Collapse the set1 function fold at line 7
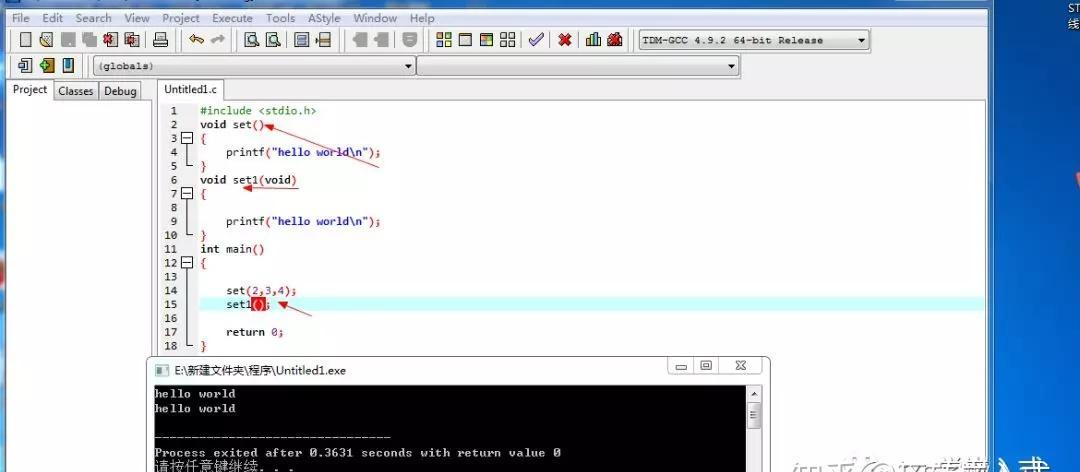This screenshot has height=472, width=1080. point(186,194)
